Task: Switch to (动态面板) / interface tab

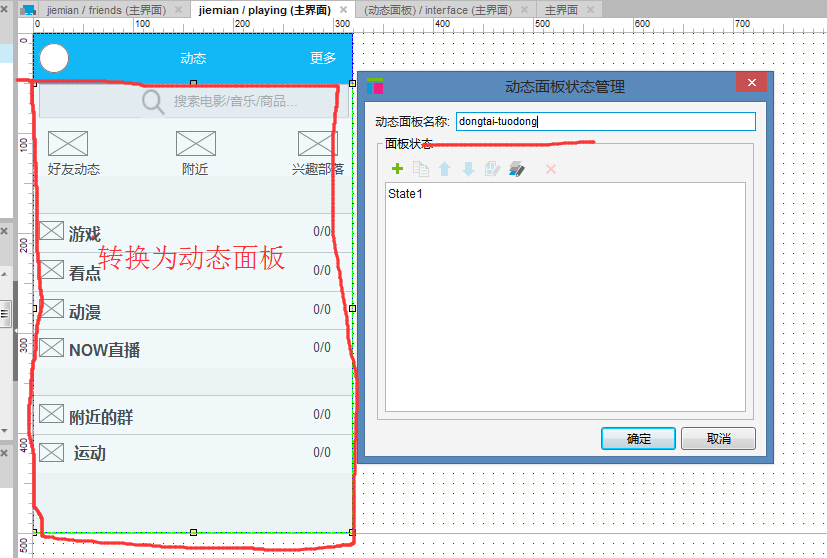Action: click(438, 10)
